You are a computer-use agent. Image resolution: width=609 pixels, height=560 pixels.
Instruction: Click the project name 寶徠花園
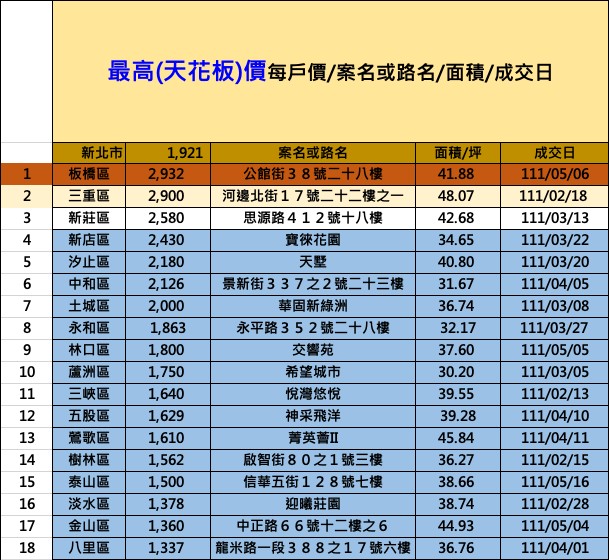pyautogui.click(x=313, y=240)
